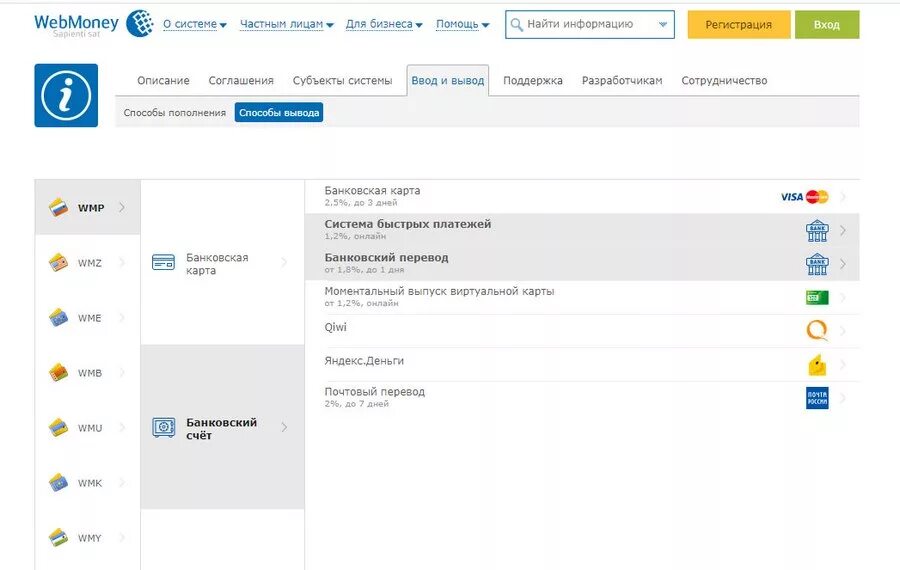The height and width of the screenshot is (570, 900).
Task: Click the WMZ wallet icon
Action: click(59, 262)
